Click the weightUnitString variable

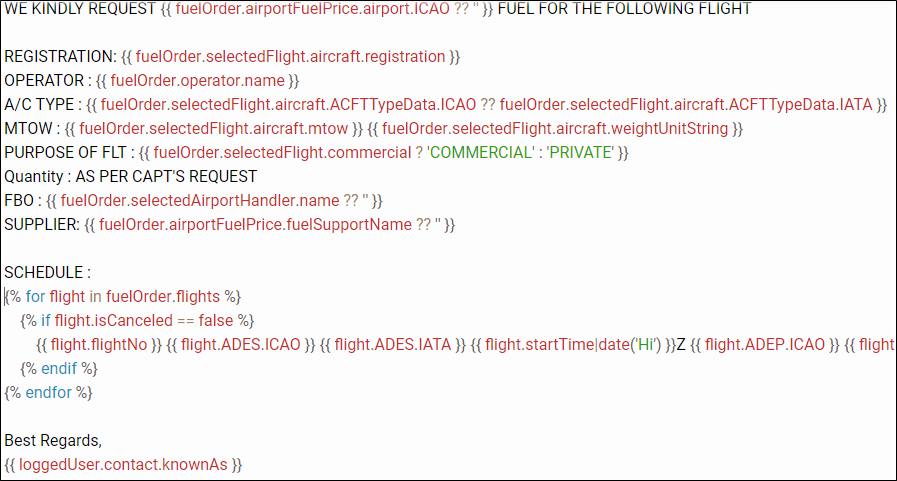pyautogui.click(x=555, y=129)
